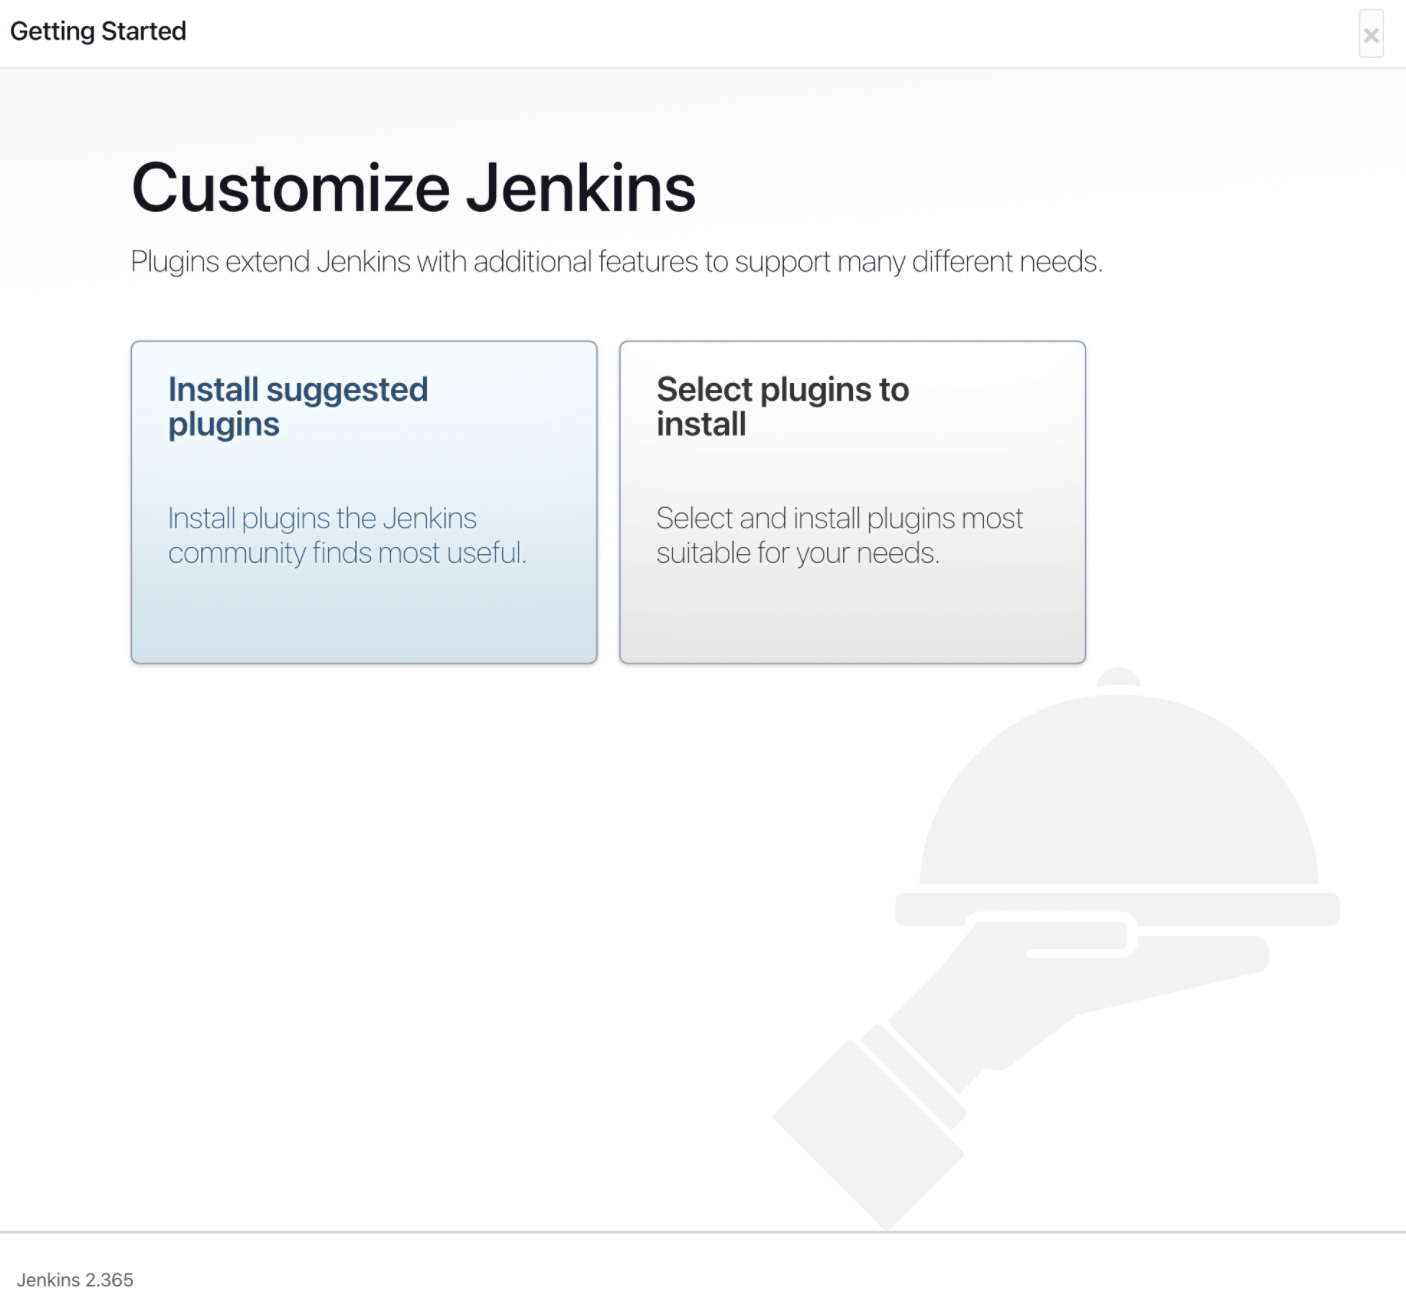The height and width of the screenshot is (1316, 1406).
Task: Click the Customize Jenkins heading
Action: tap(413, 188)
